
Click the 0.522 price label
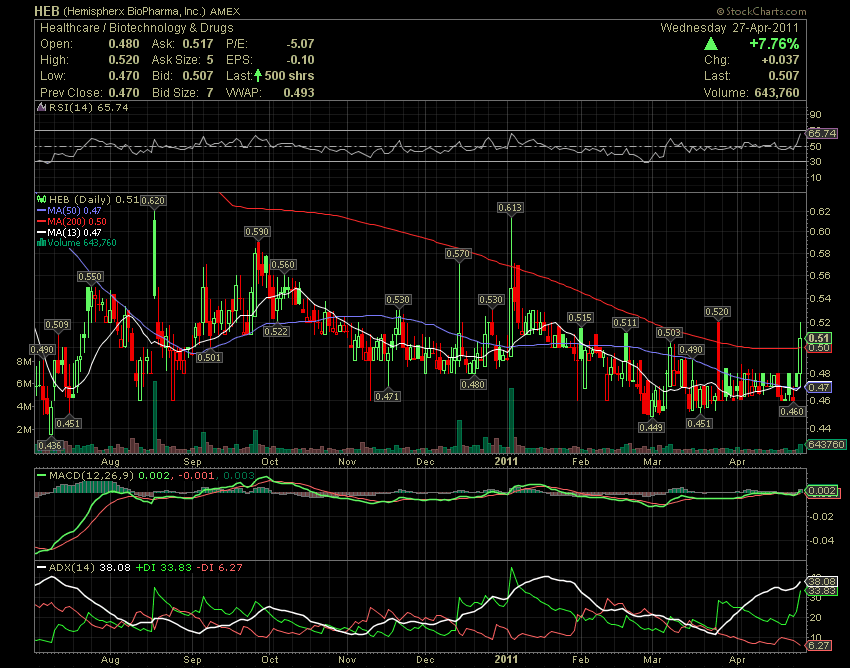(x=276, y=331)
